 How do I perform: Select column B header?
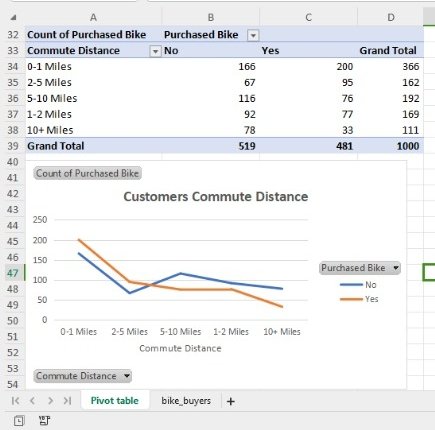coord(211,17)
